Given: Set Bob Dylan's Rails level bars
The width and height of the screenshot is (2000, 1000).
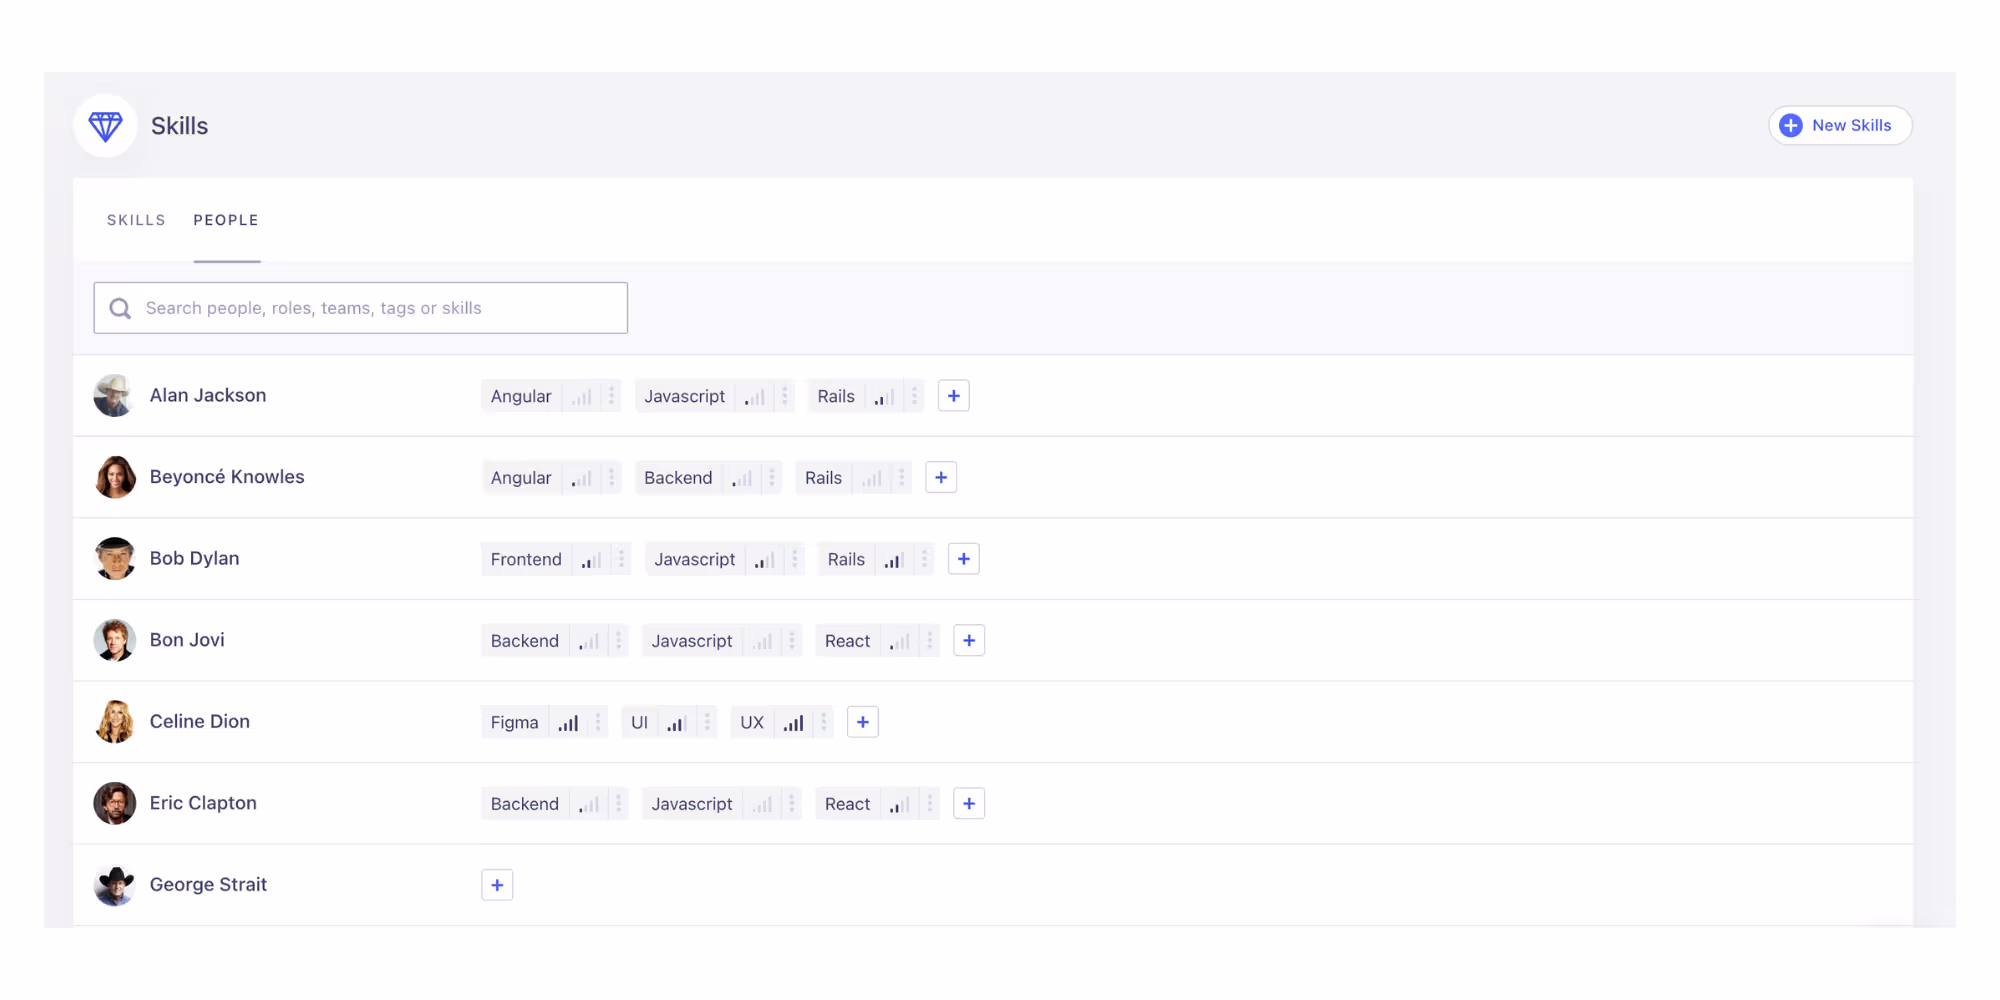Looking at the screenshot, I should [894, 560].
